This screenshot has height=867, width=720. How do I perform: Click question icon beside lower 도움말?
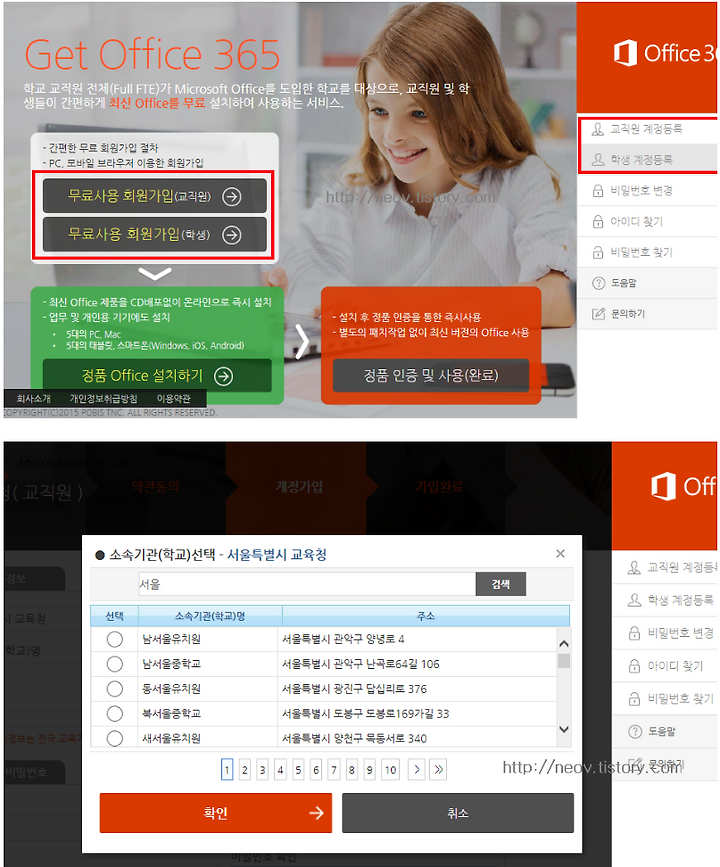(x=635, y=732)
